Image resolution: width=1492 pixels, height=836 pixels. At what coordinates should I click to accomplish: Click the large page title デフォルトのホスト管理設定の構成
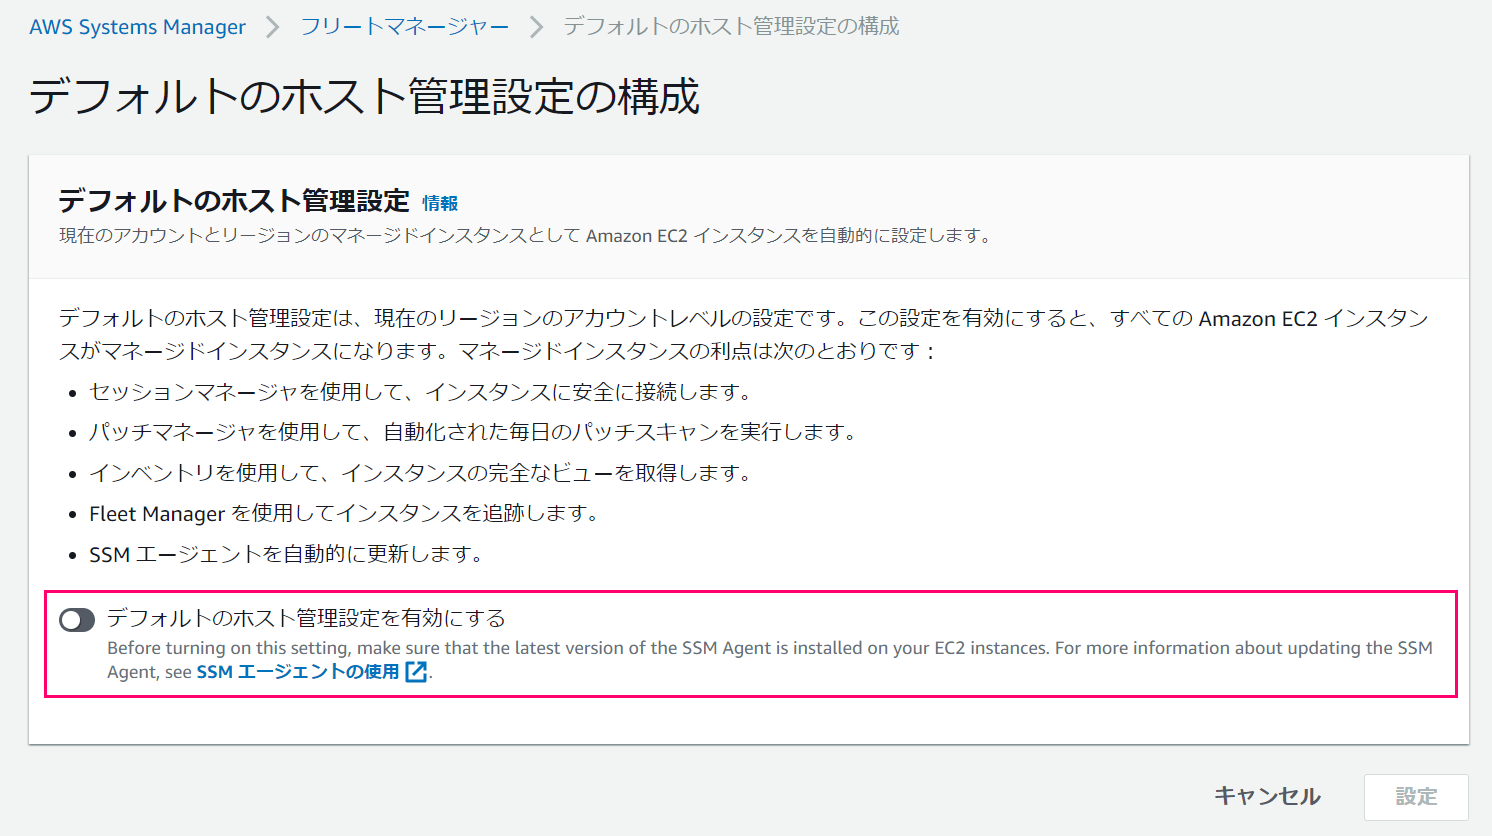[365, 97]
